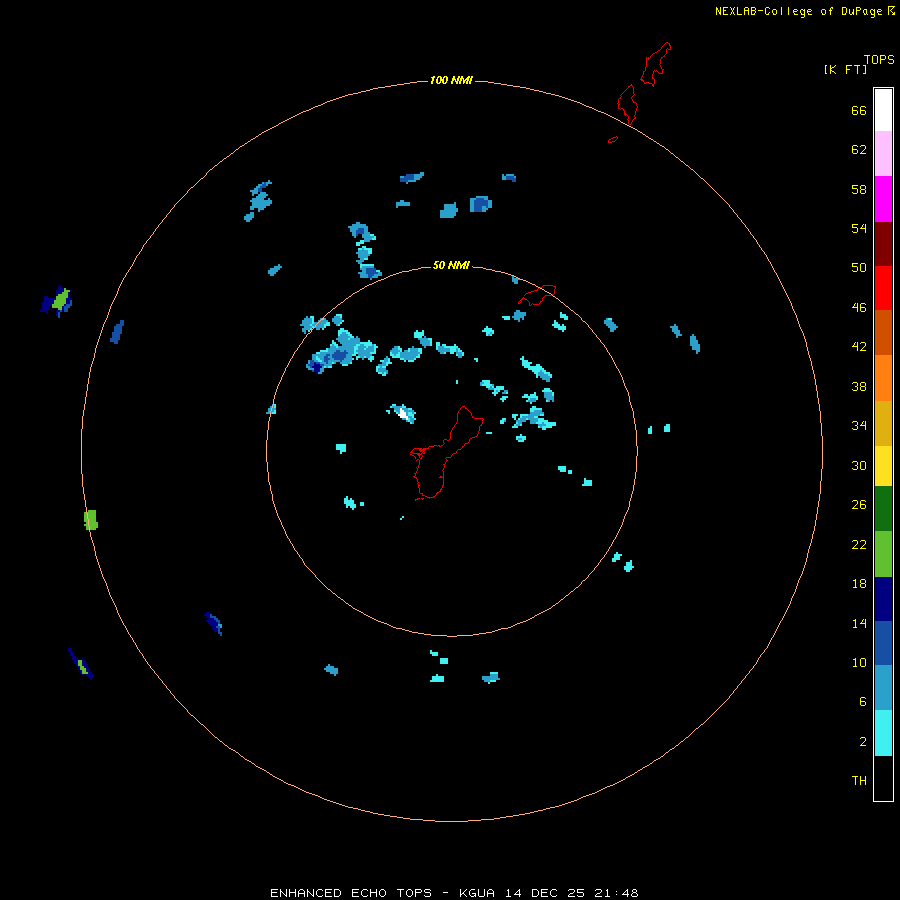This screenshot has width=900, height=900.
Task: Click the '100 NMI' range ring label
Action: pos(451,80)
